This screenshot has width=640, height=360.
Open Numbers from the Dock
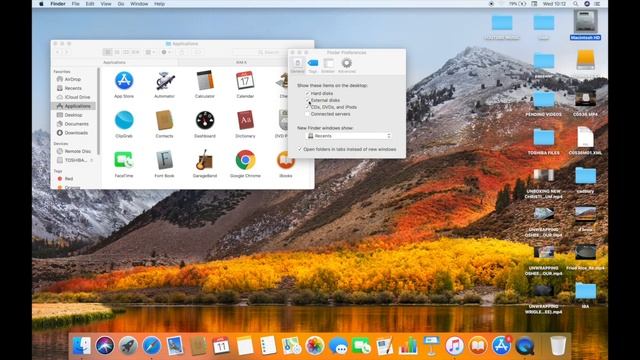408,345
